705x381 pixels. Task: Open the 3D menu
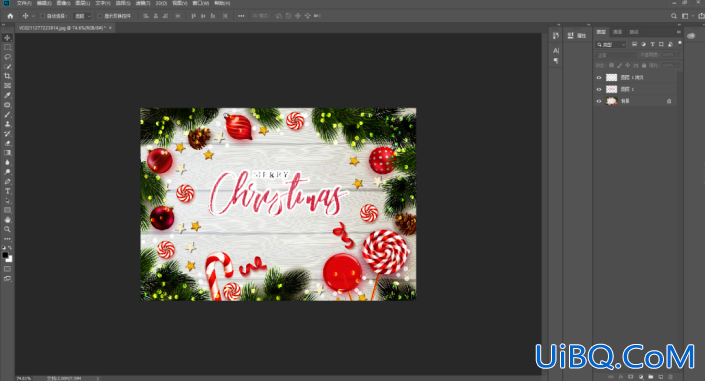pos(161,3)
